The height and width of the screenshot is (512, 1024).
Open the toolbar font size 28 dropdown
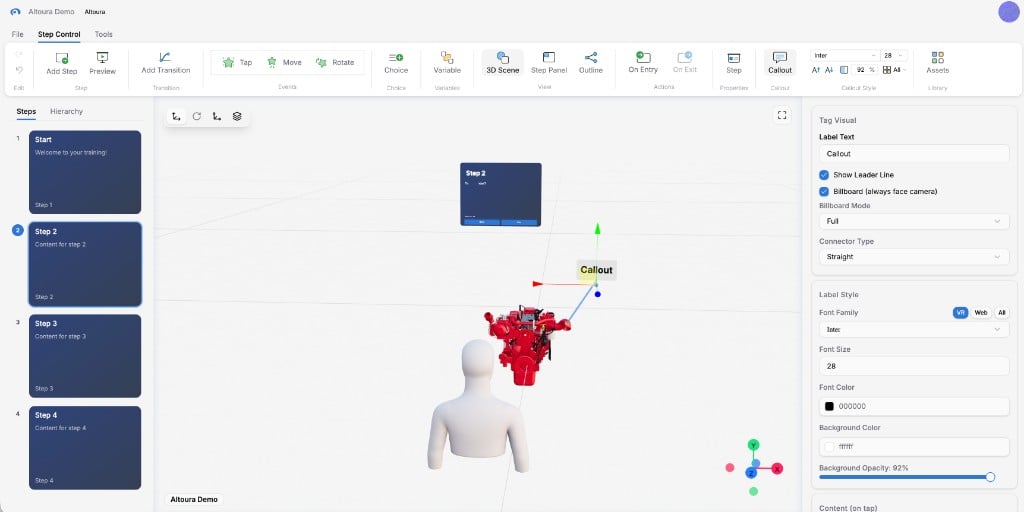(x=893, y=56)
